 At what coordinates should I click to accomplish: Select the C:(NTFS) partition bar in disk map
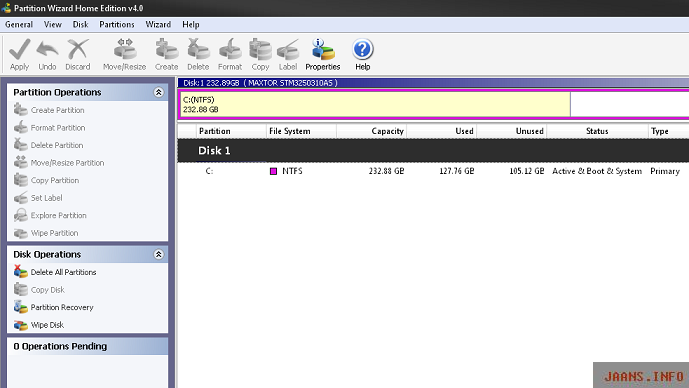pos(375,105)
